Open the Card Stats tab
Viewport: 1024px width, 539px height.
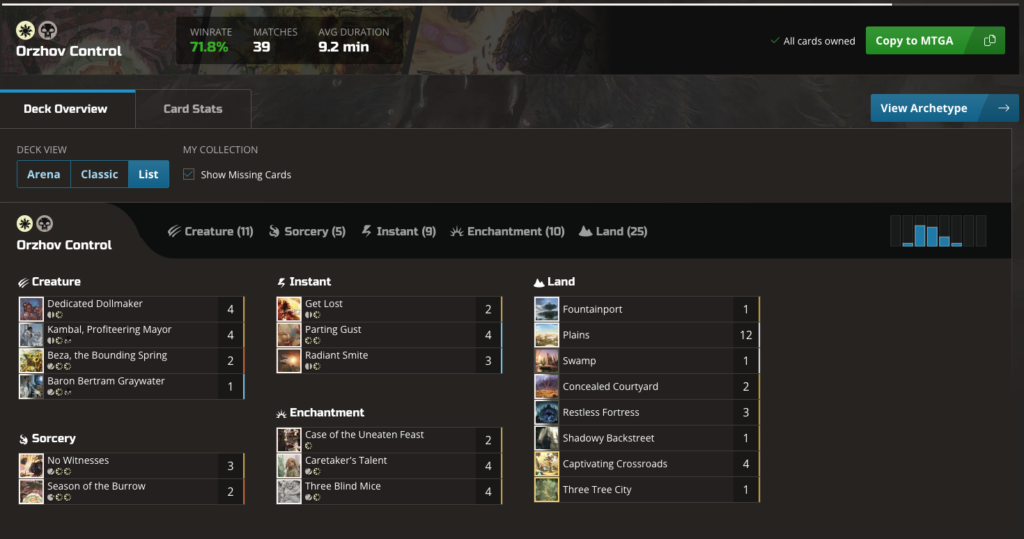point(193,109)
